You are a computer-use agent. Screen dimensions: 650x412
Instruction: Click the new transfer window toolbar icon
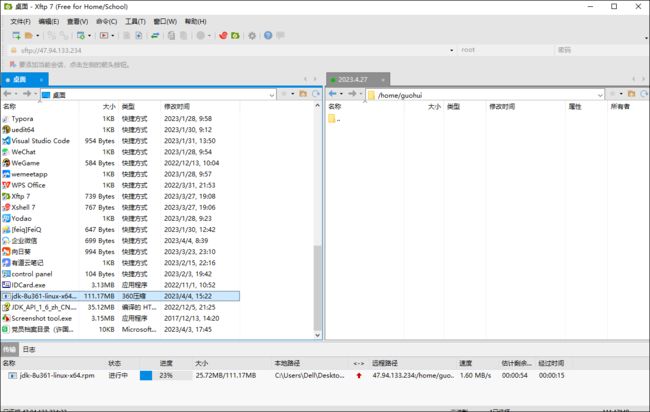click(x=80, y=36)
